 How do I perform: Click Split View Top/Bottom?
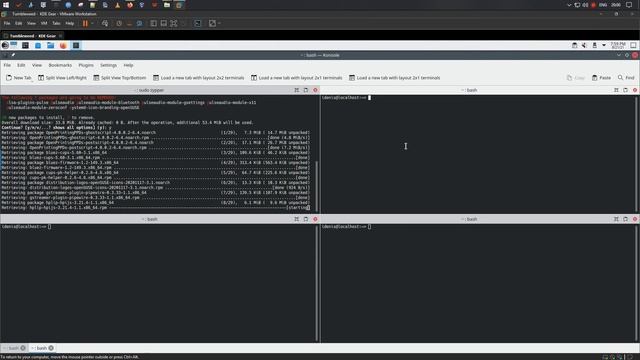click(x=119, y=78)
